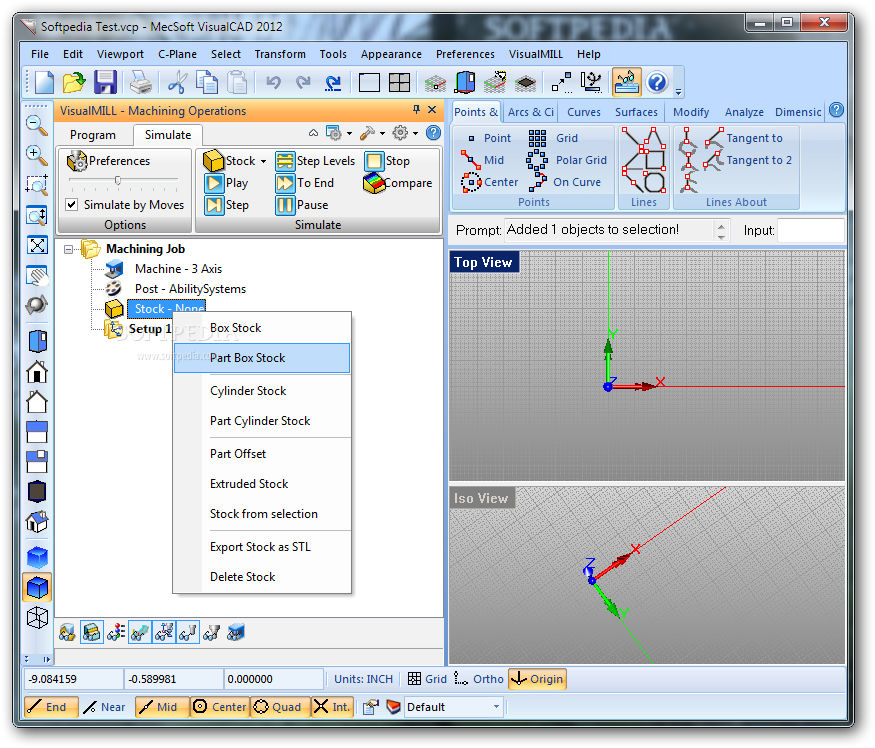Click the Preferences gear icon in Options
Viewport: 875px width, 748px height.
click(76, 161)
